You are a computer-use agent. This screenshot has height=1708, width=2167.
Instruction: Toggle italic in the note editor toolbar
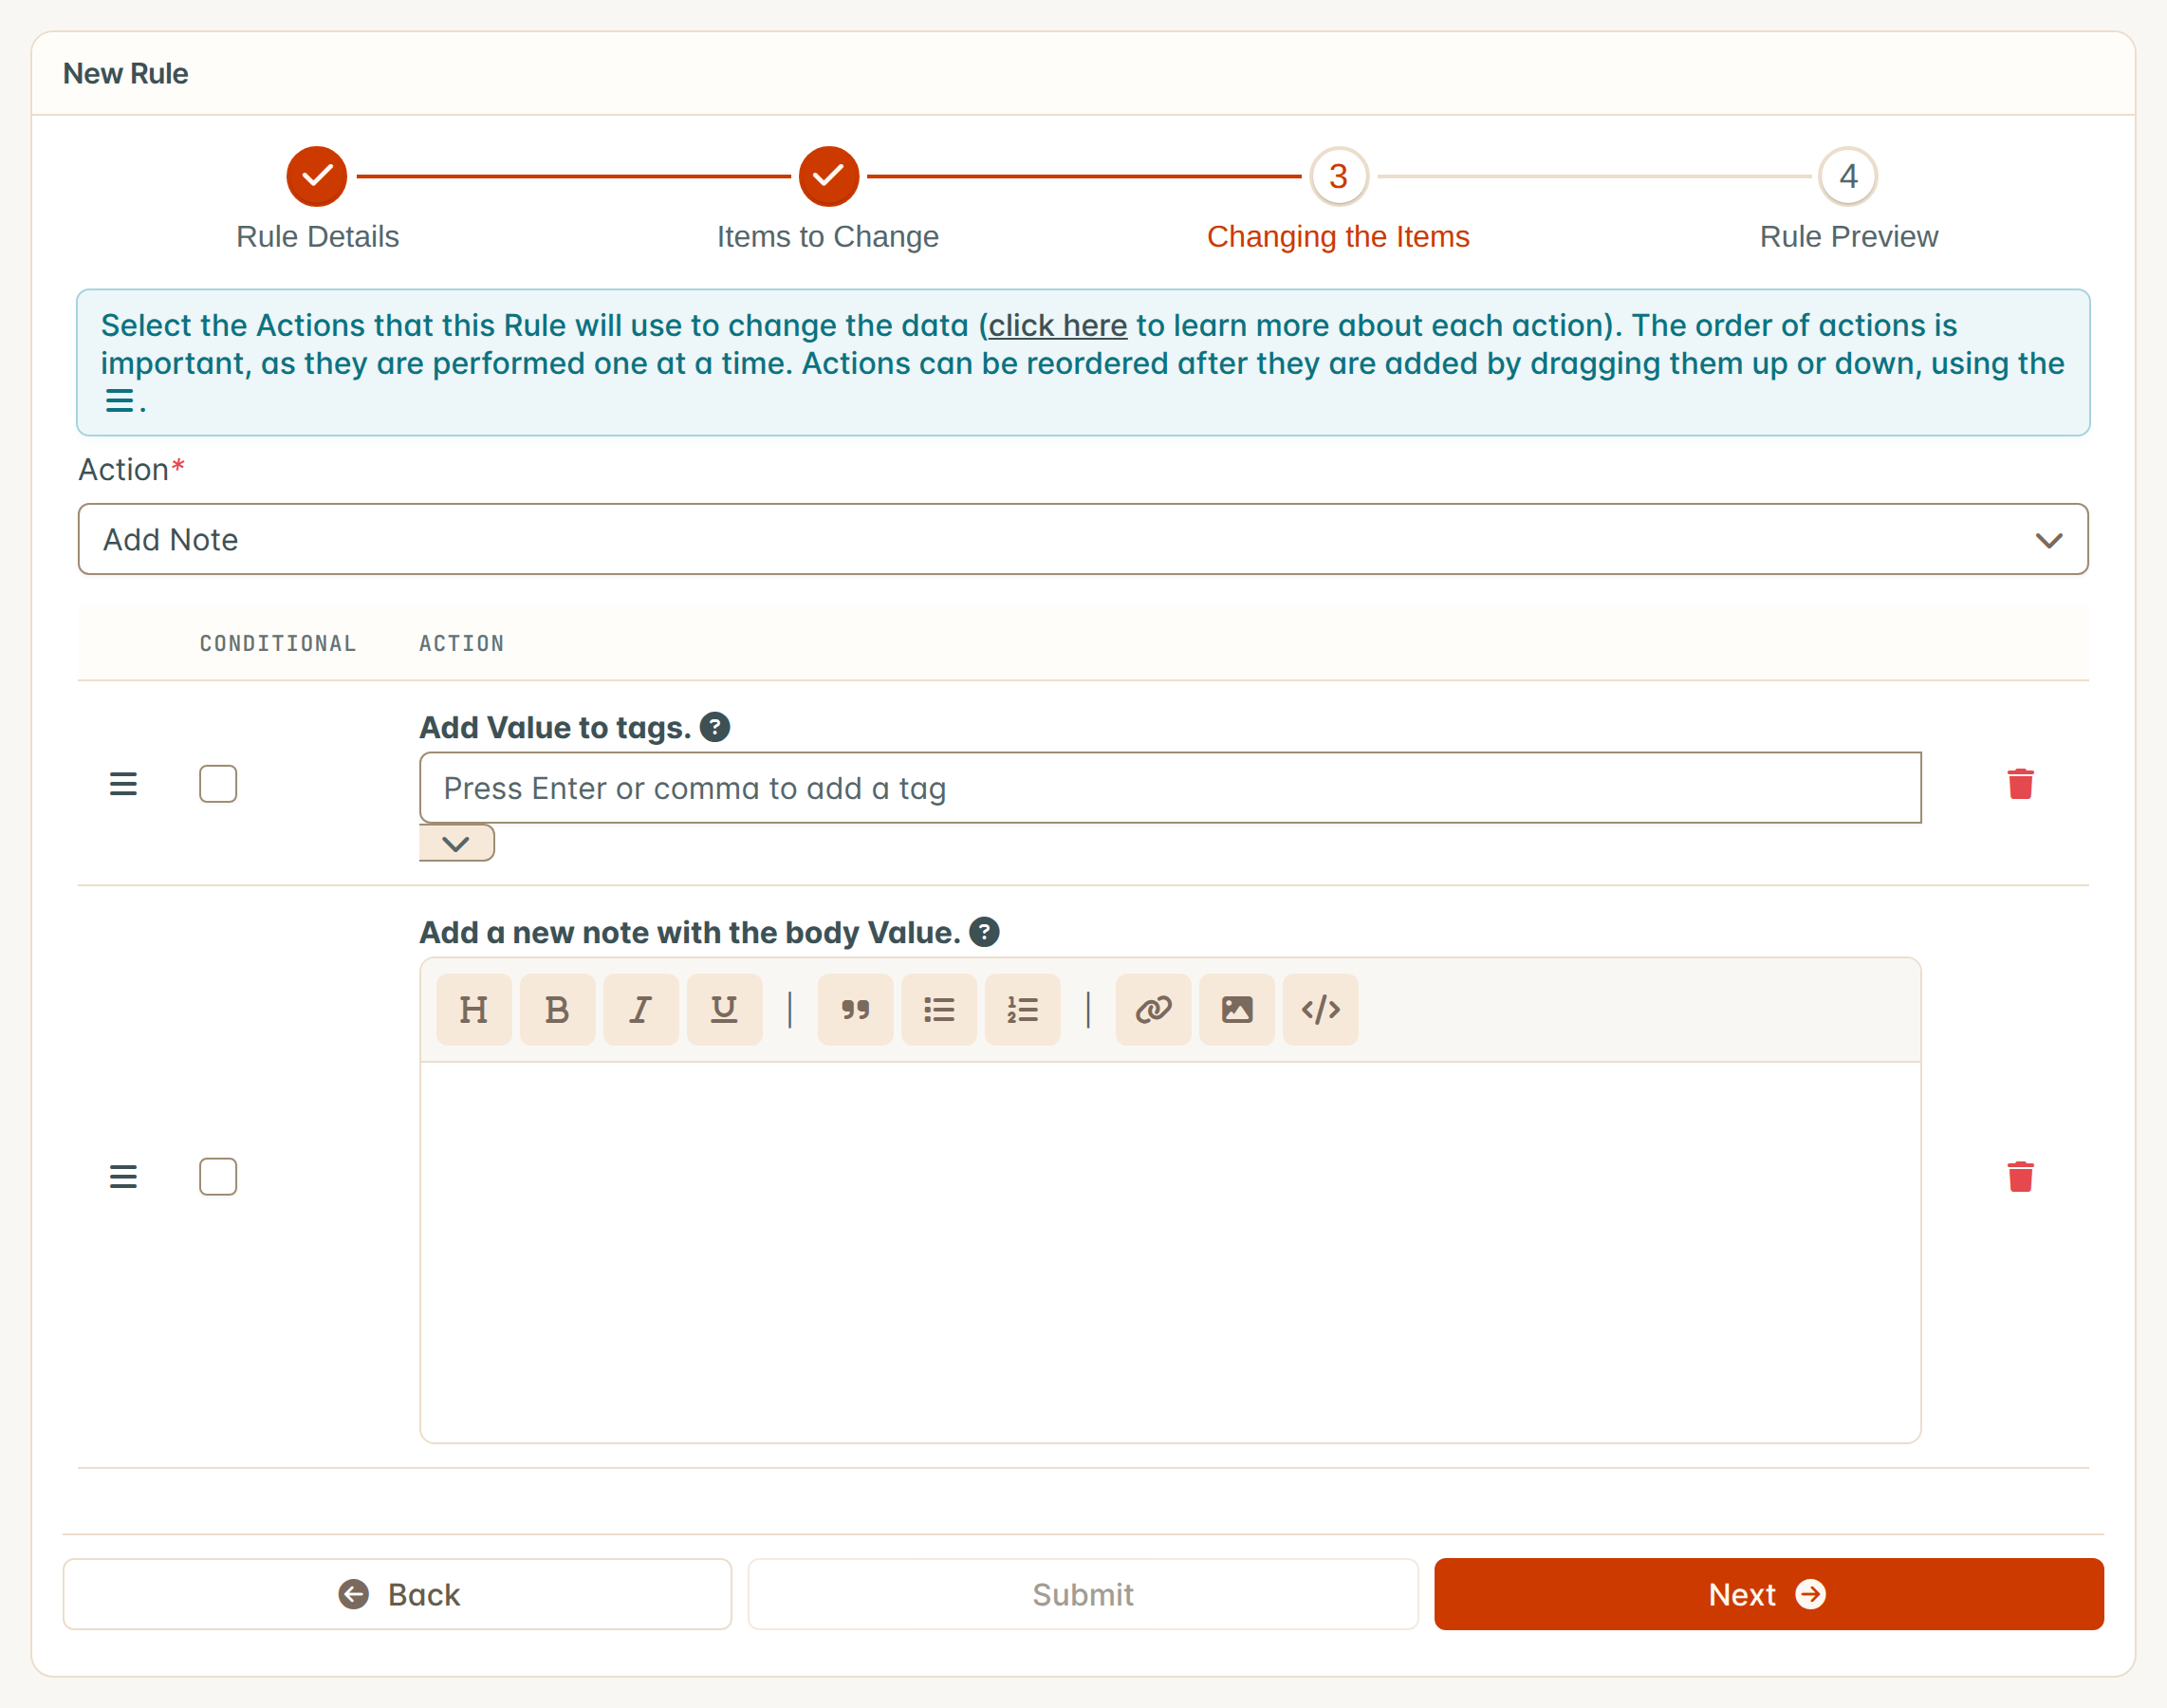[640, 1009]
